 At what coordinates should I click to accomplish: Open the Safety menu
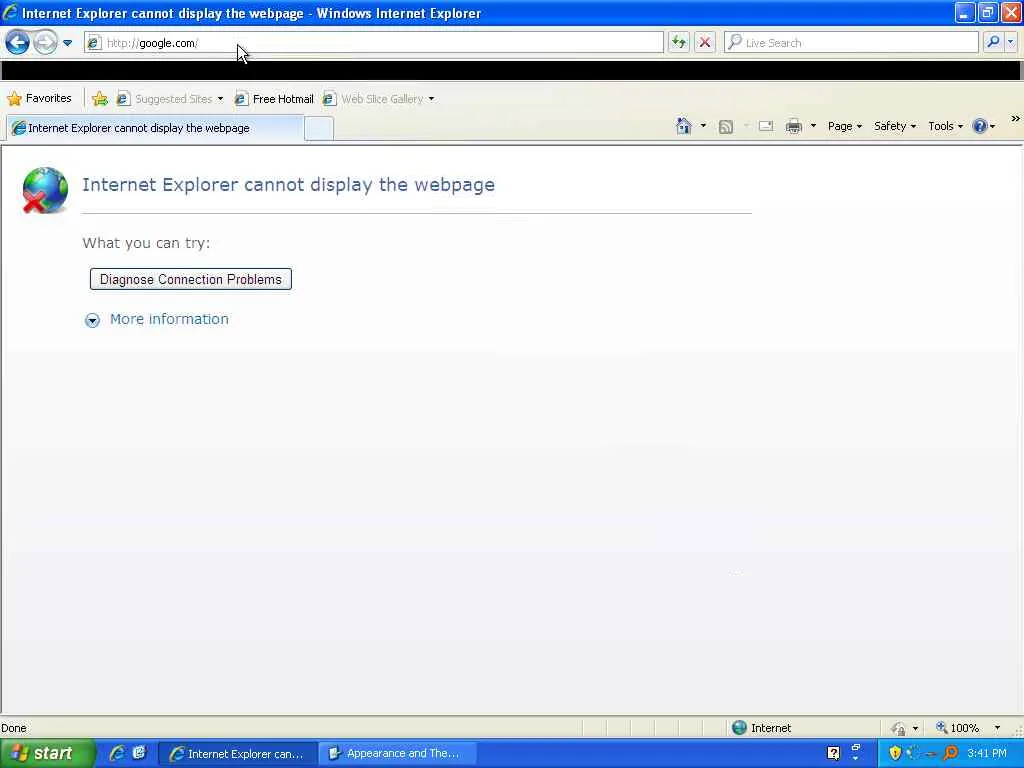click(x=895, y=126)
